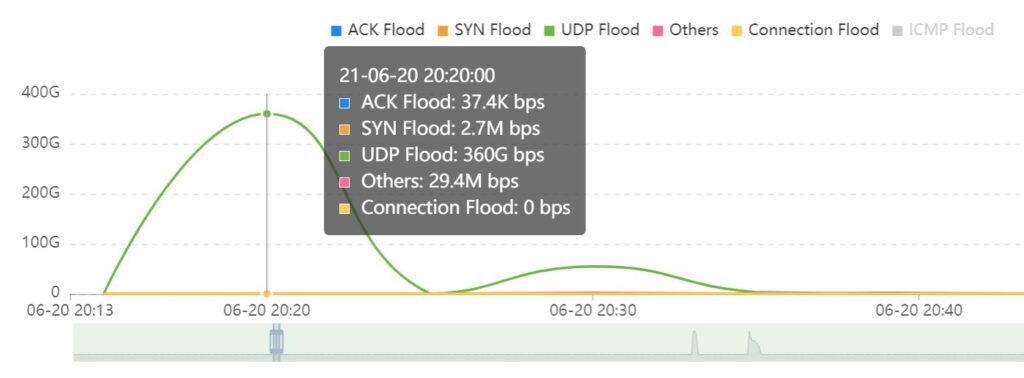Click the orange SYN Flood legend square
The image size is (1024, 378).
click(443, 31)
